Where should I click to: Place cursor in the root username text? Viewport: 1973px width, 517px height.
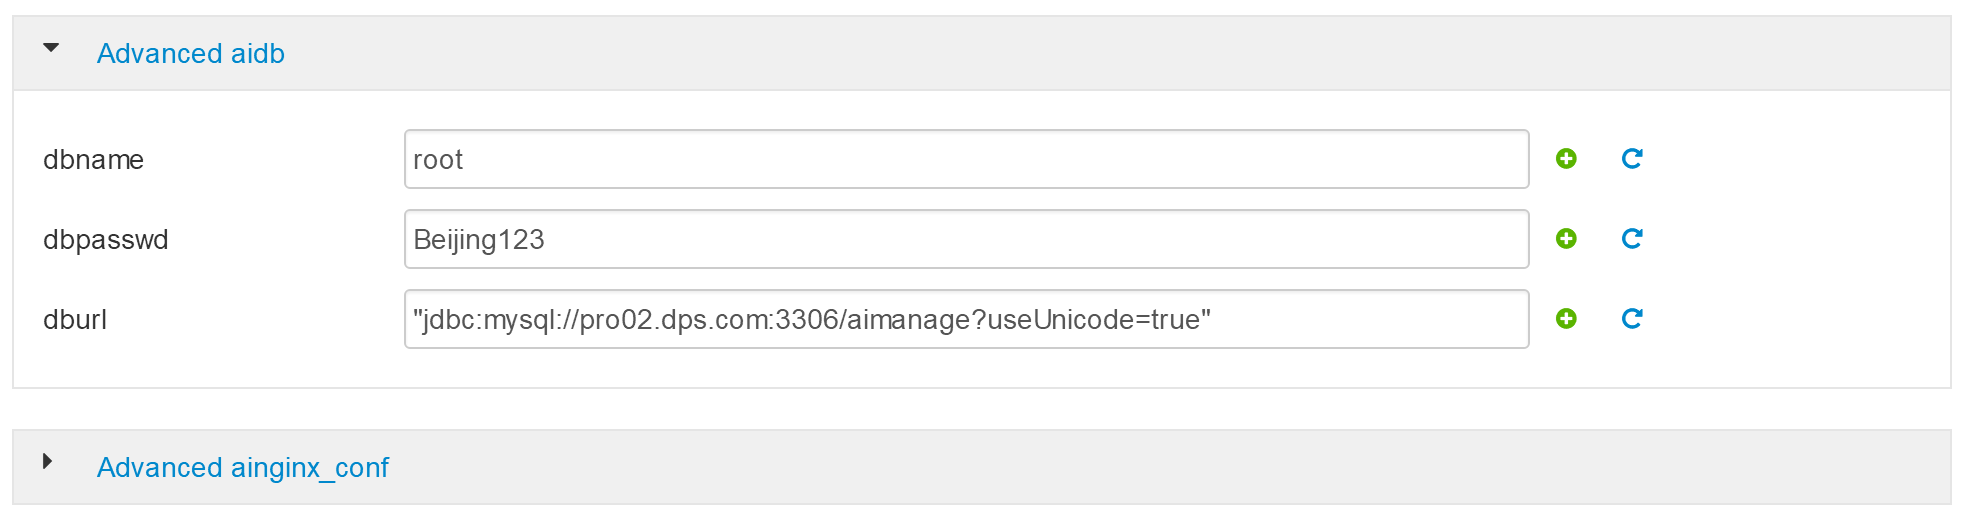(x=438, y=160)
